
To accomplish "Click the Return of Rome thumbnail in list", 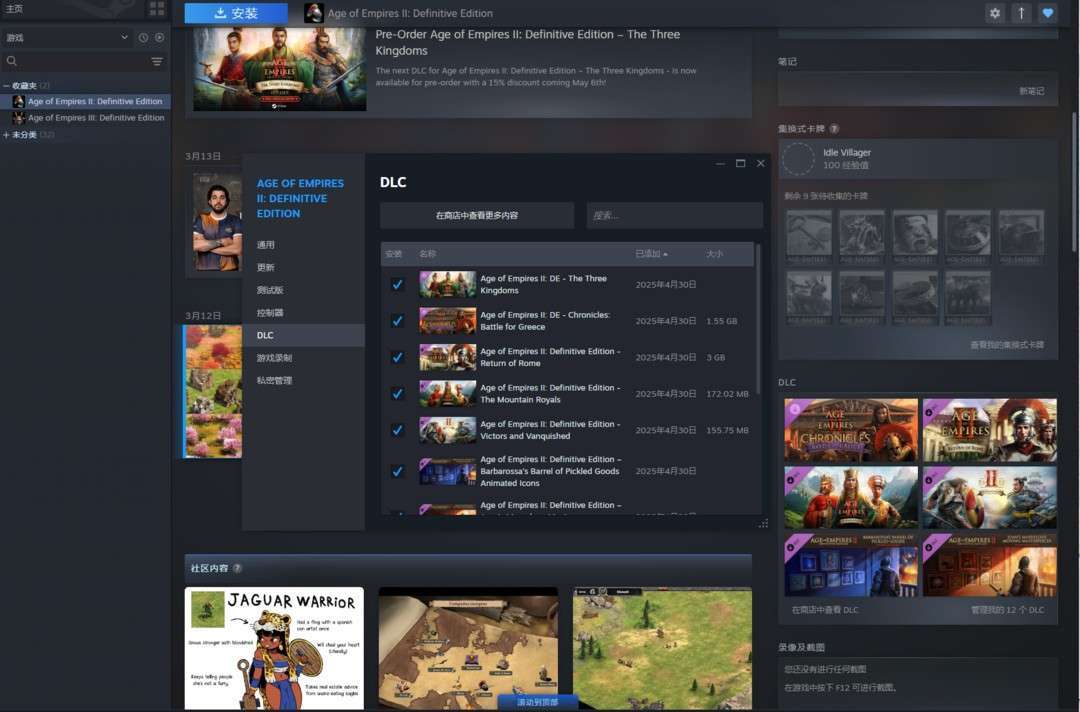I will [448, 357].
